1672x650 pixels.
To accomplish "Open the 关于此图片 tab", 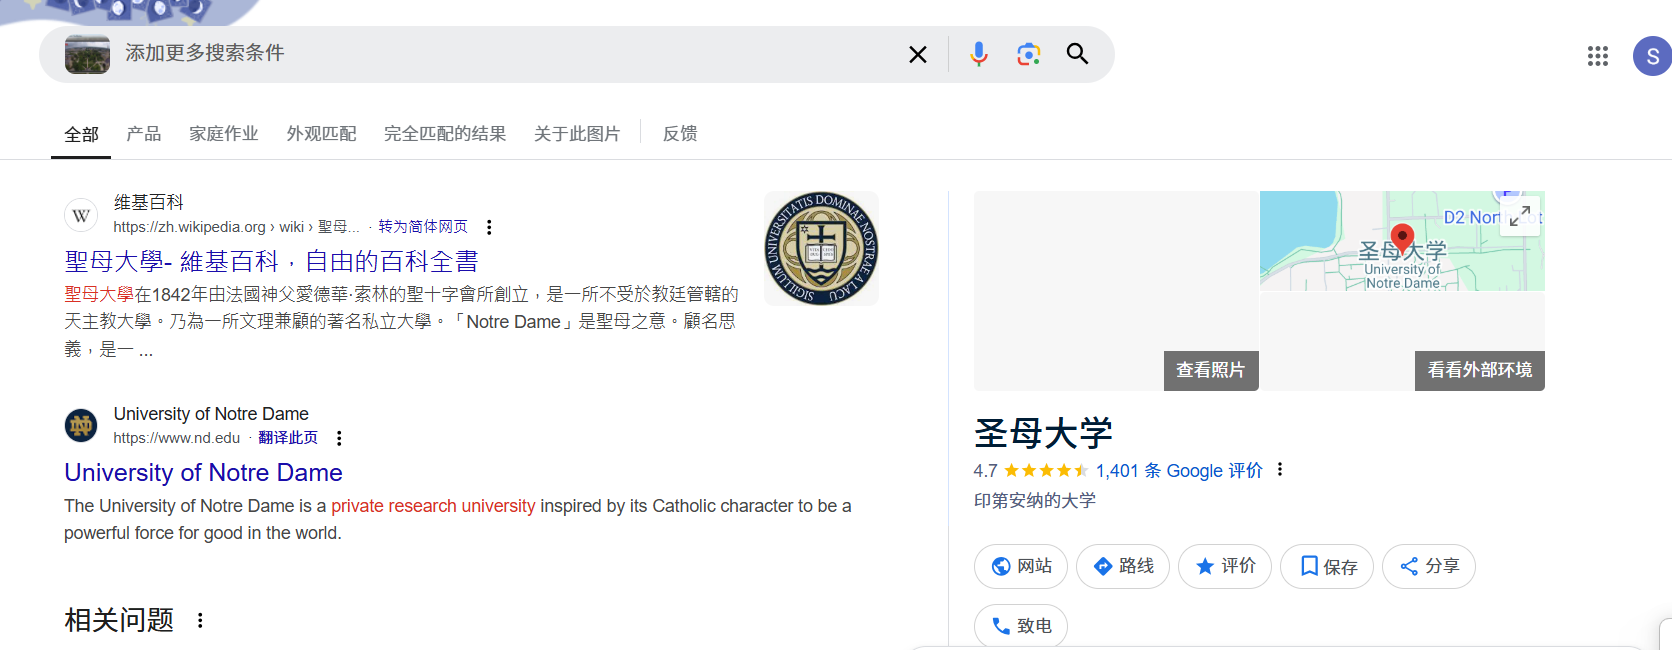I will [x=577, y=134].
